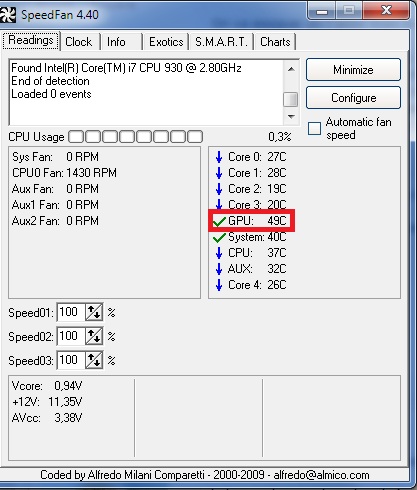The image size is (417, 490).
Task: Click the log scrollbar up arrow
Action: point(291,69)
